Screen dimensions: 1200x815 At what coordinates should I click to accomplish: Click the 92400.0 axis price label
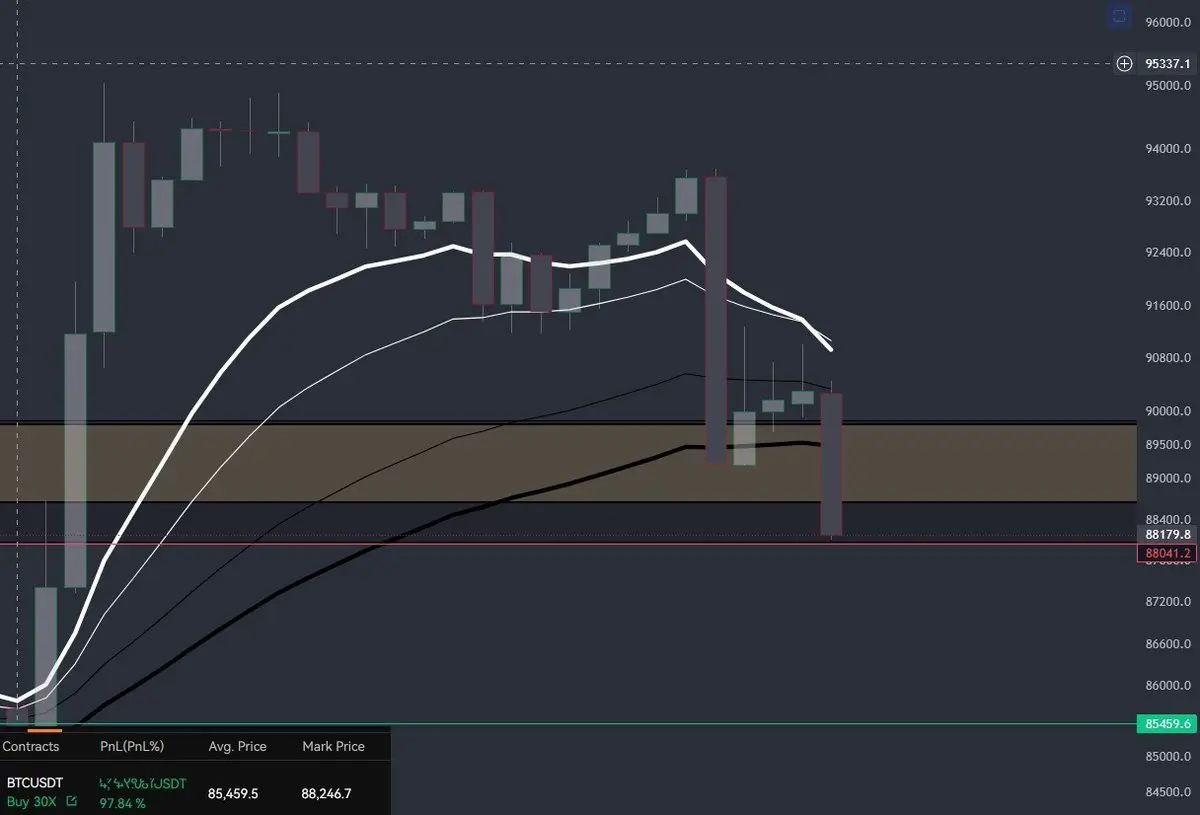click(x=1168, y=252)
